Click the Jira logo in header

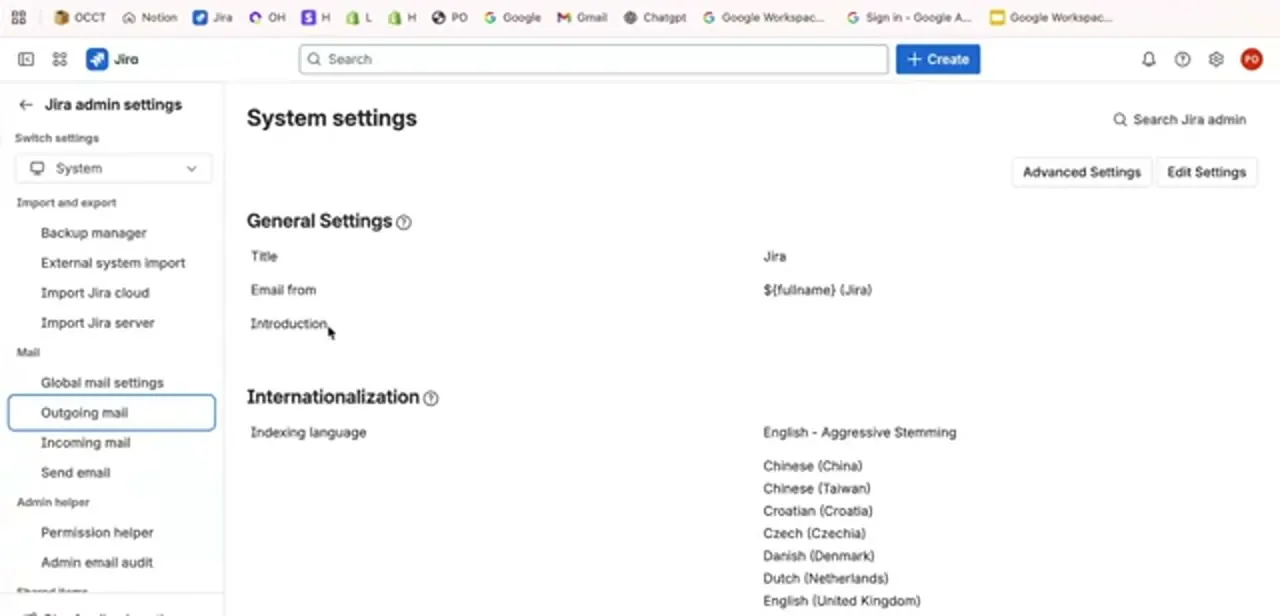(x=113, y=59)
